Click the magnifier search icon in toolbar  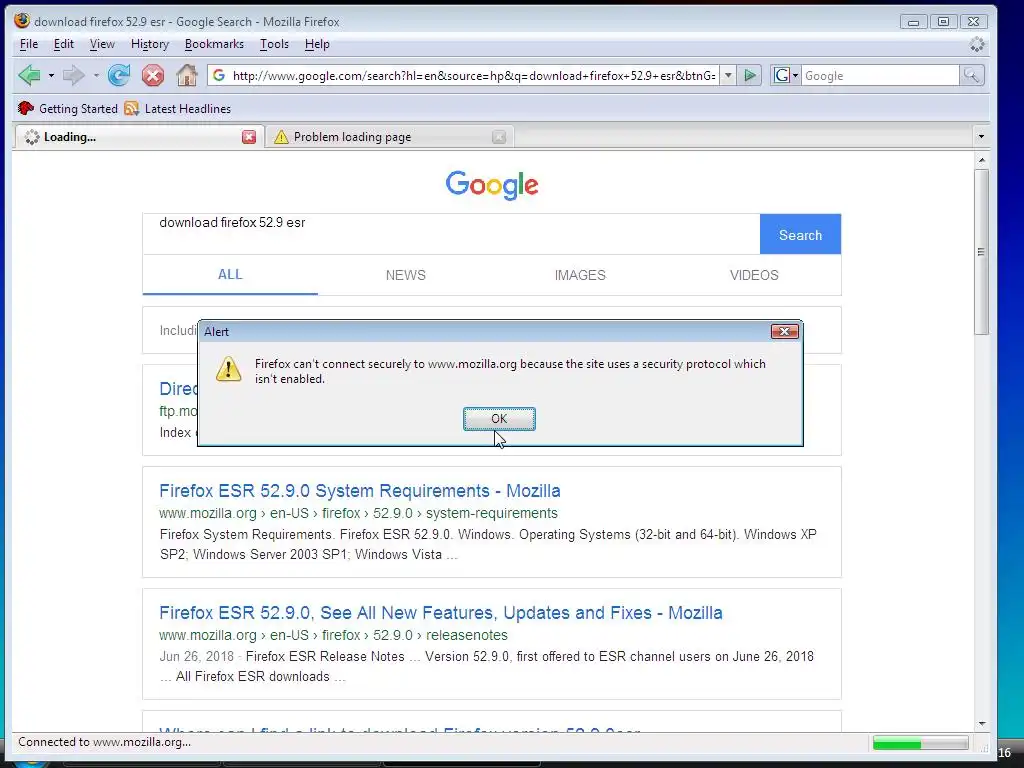click(972, 76)
